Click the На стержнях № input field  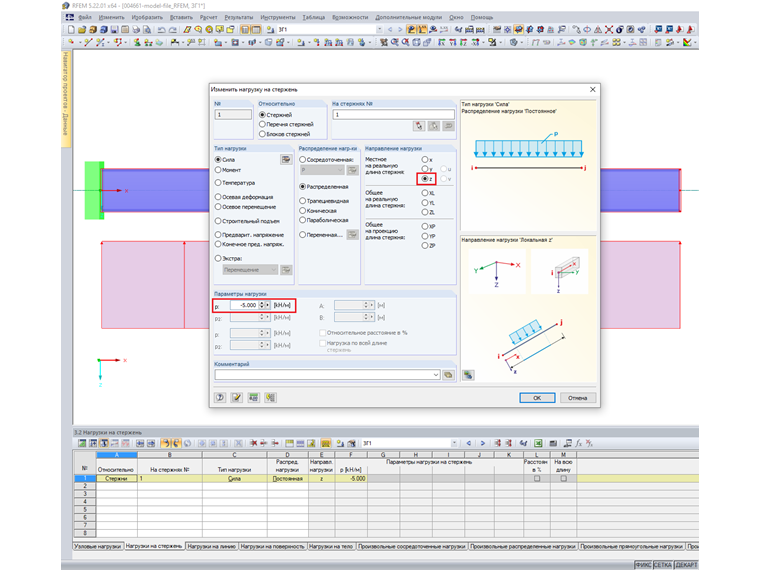click(x=393, y=114)
